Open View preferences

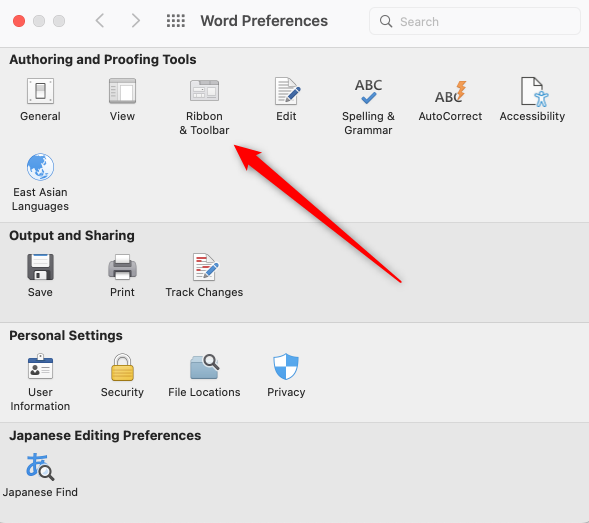pos(122,100)
